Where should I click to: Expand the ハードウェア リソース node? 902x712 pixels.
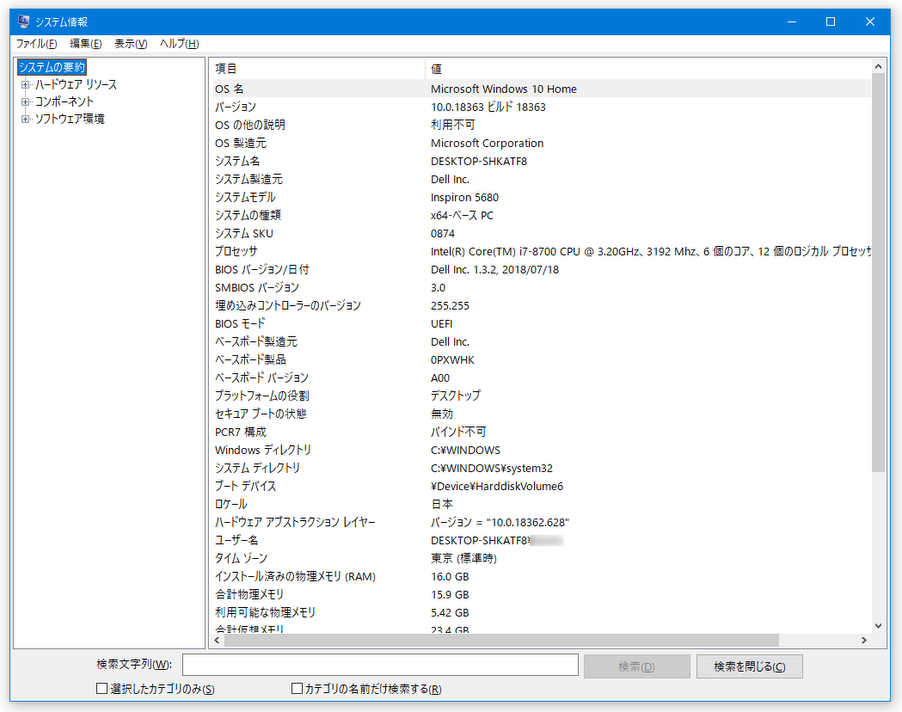click(25, 85)
